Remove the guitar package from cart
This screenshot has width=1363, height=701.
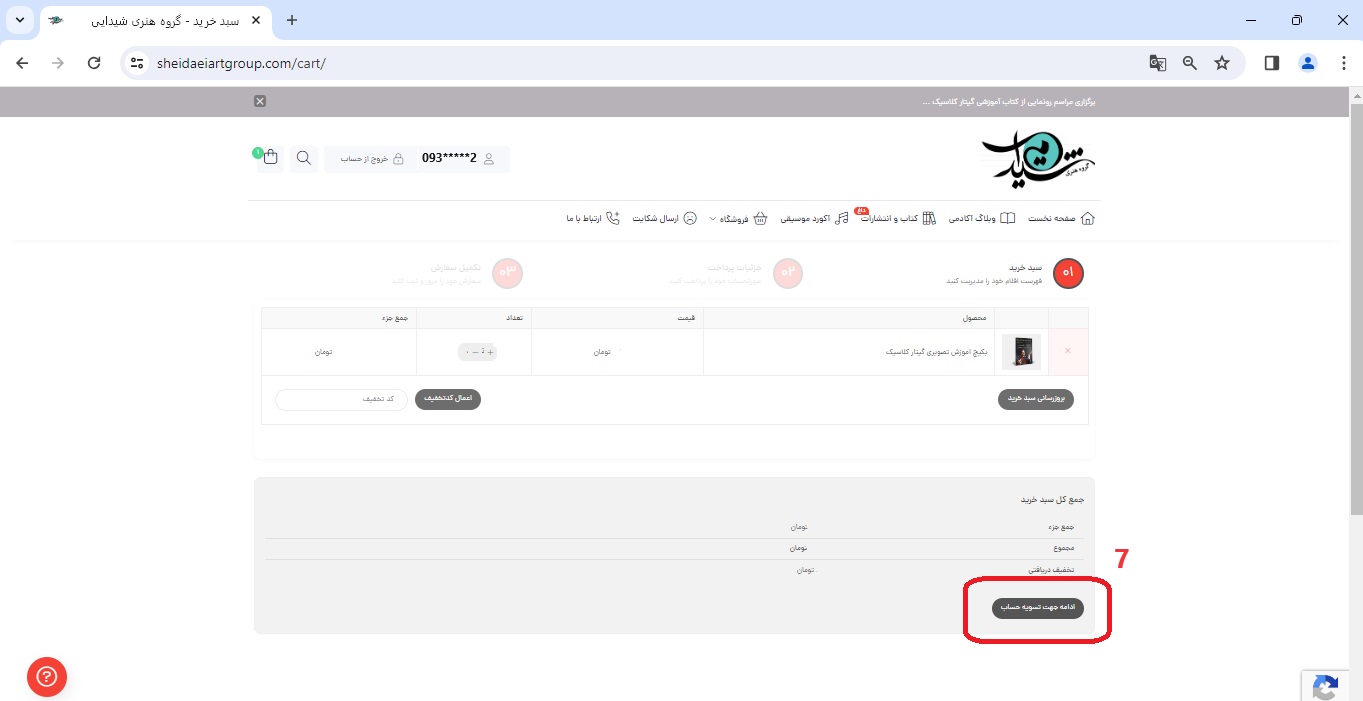click(x=1068, y=351)
